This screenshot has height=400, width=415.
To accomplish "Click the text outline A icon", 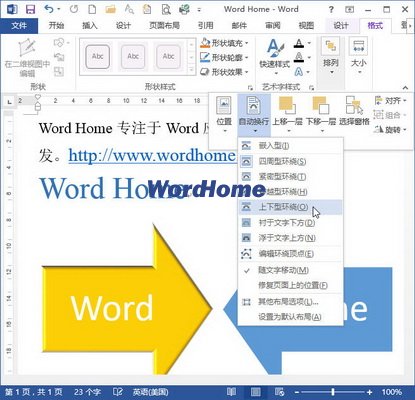I will click(x=299, y=57).
